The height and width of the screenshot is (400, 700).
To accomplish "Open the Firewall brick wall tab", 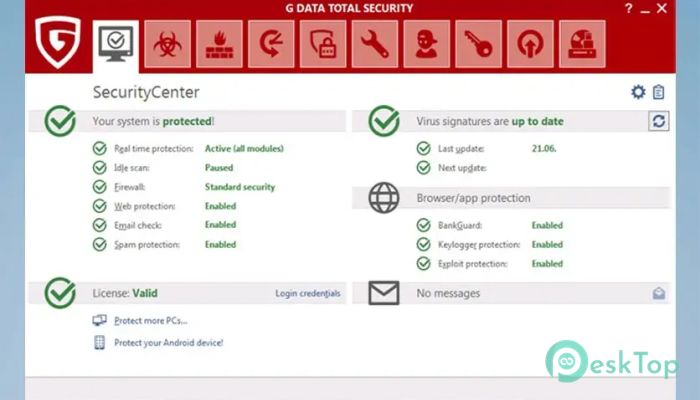I will pos(219,44).
